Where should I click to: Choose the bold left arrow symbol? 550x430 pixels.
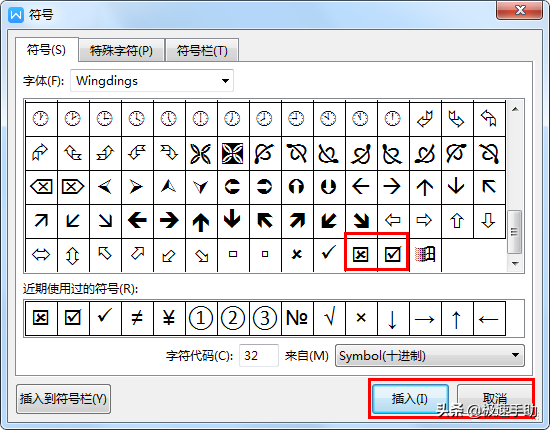click(x=137, y=221)
